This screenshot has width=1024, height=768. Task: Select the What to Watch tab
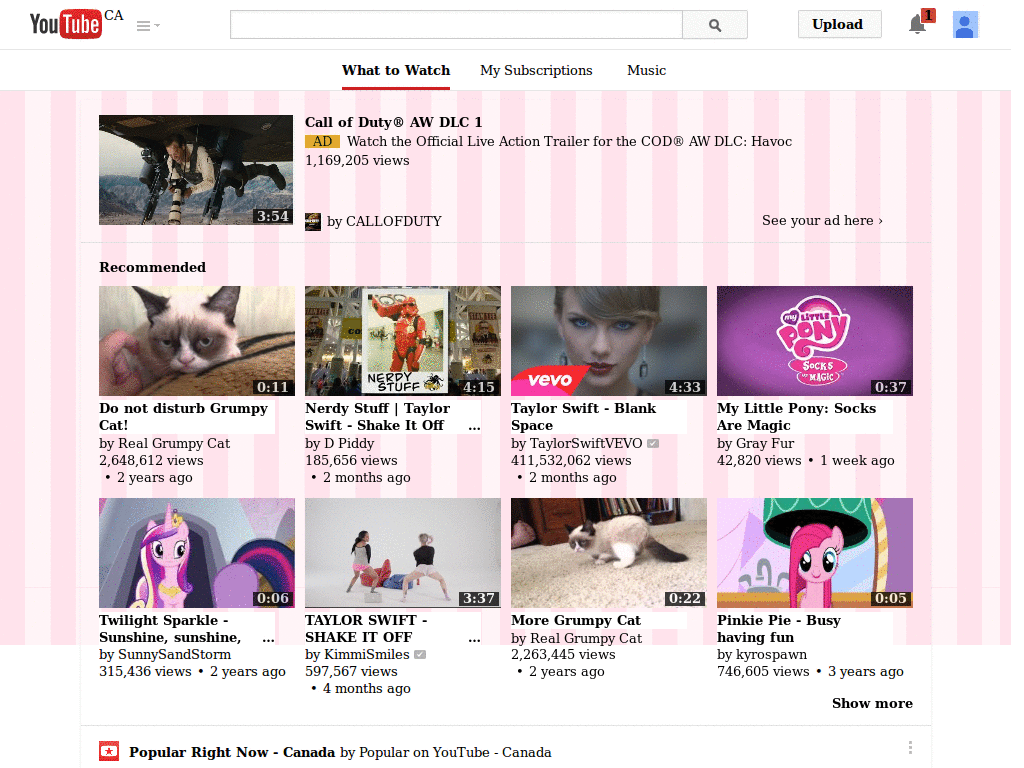pyautogui.click(x=396, y=71)
